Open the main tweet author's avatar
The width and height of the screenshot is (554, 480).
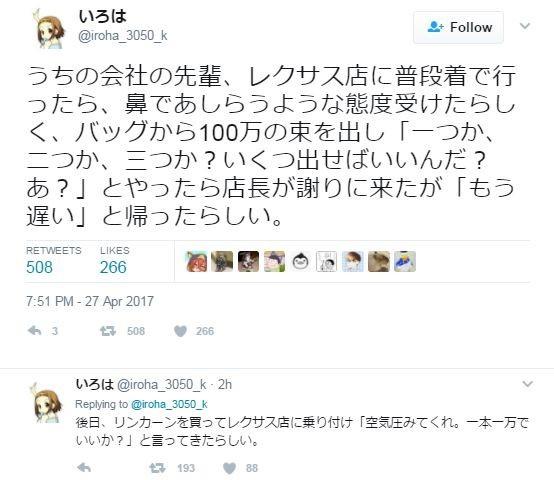click(49, 29)
